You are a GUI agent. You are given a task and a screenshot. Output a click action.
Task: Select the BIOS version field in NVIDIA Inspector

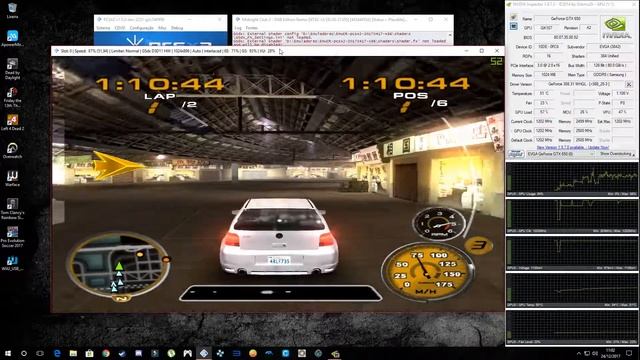pyautogui.click(x=565, y=38)
